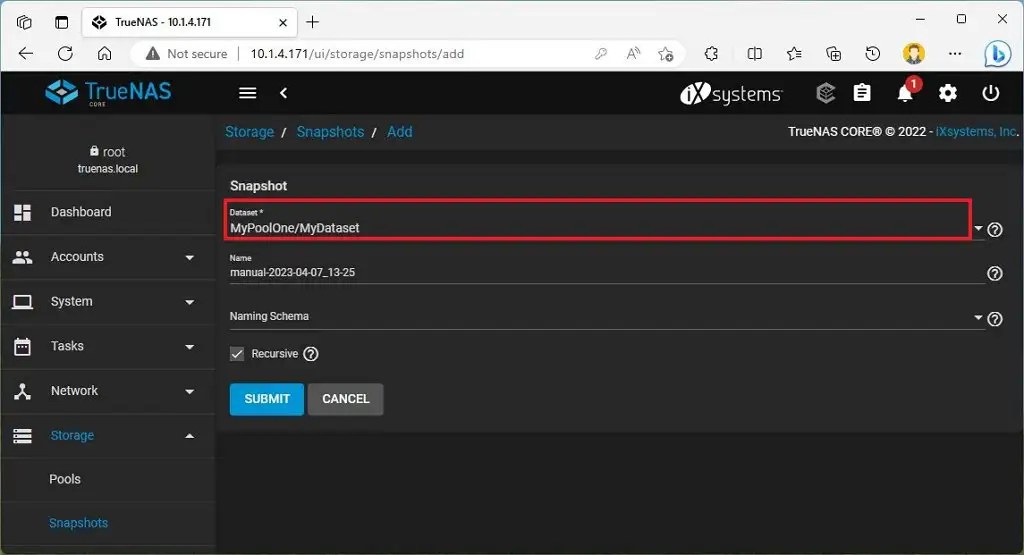
Task: Open browser tab actions menu
Action: click(x=61, y=22)
